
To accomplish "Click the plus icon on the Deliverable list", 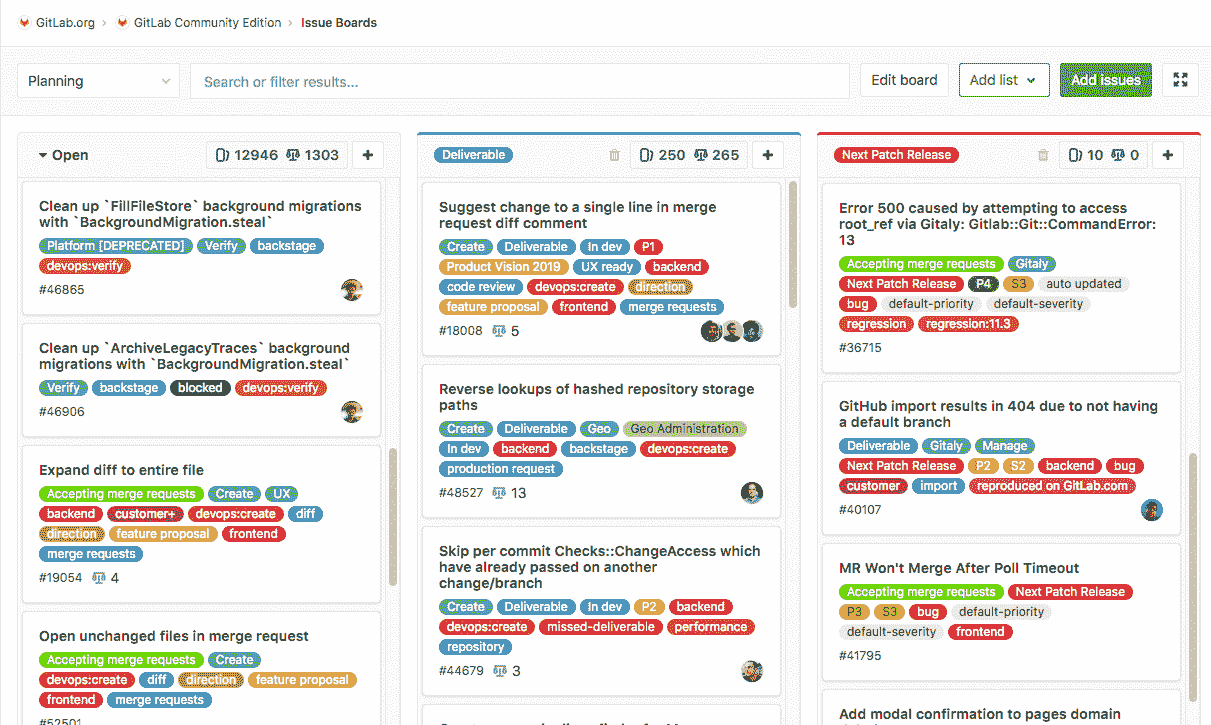I will [x=769, y=155].
